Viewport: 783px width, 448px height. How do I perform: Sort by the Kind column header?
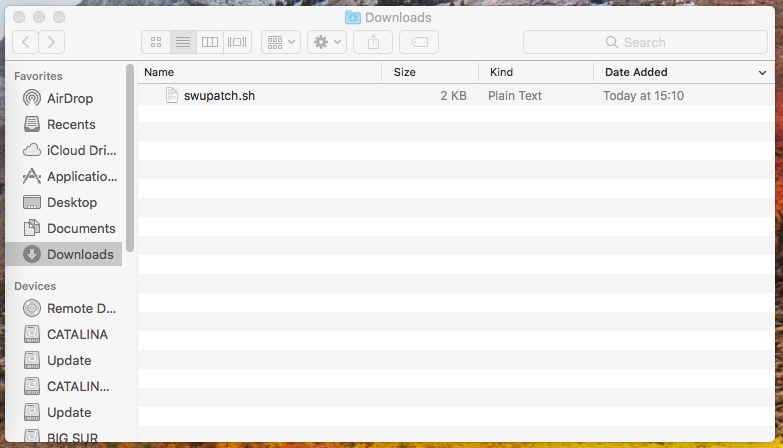click(x=536, y=72)
